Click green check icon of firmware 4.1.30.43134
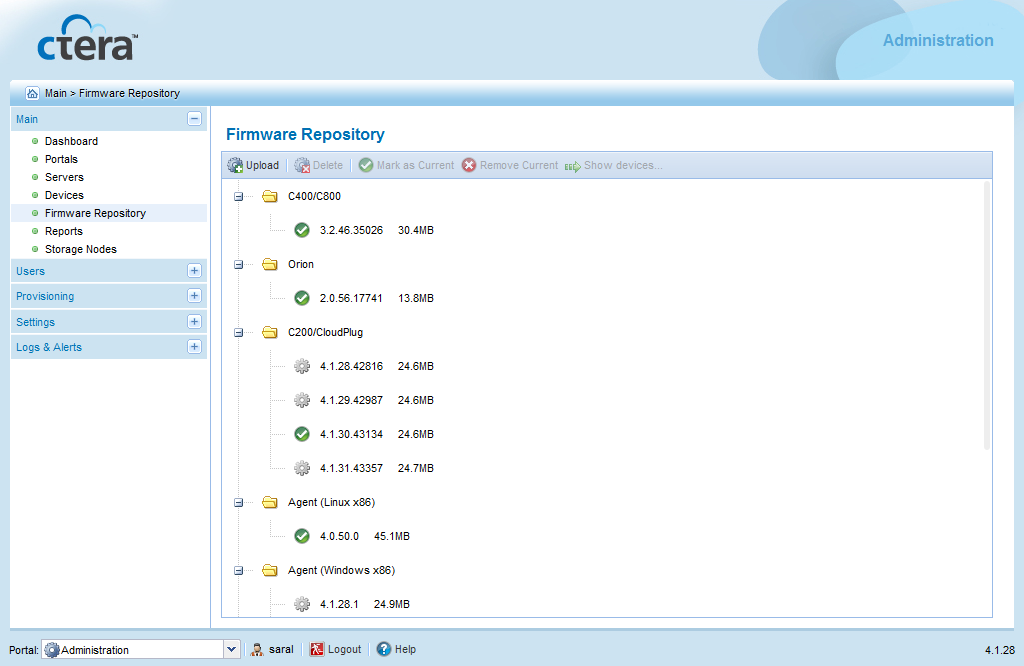This screenshot has width=1024, height=666. pos(302,434)
